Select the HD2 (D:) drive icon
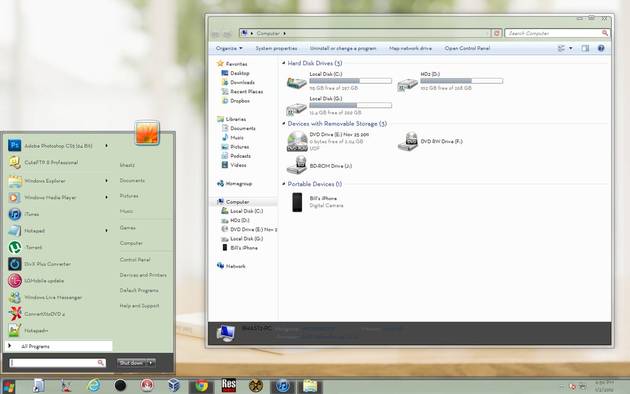This screenshot has height=394, width=630. point(407,84)
